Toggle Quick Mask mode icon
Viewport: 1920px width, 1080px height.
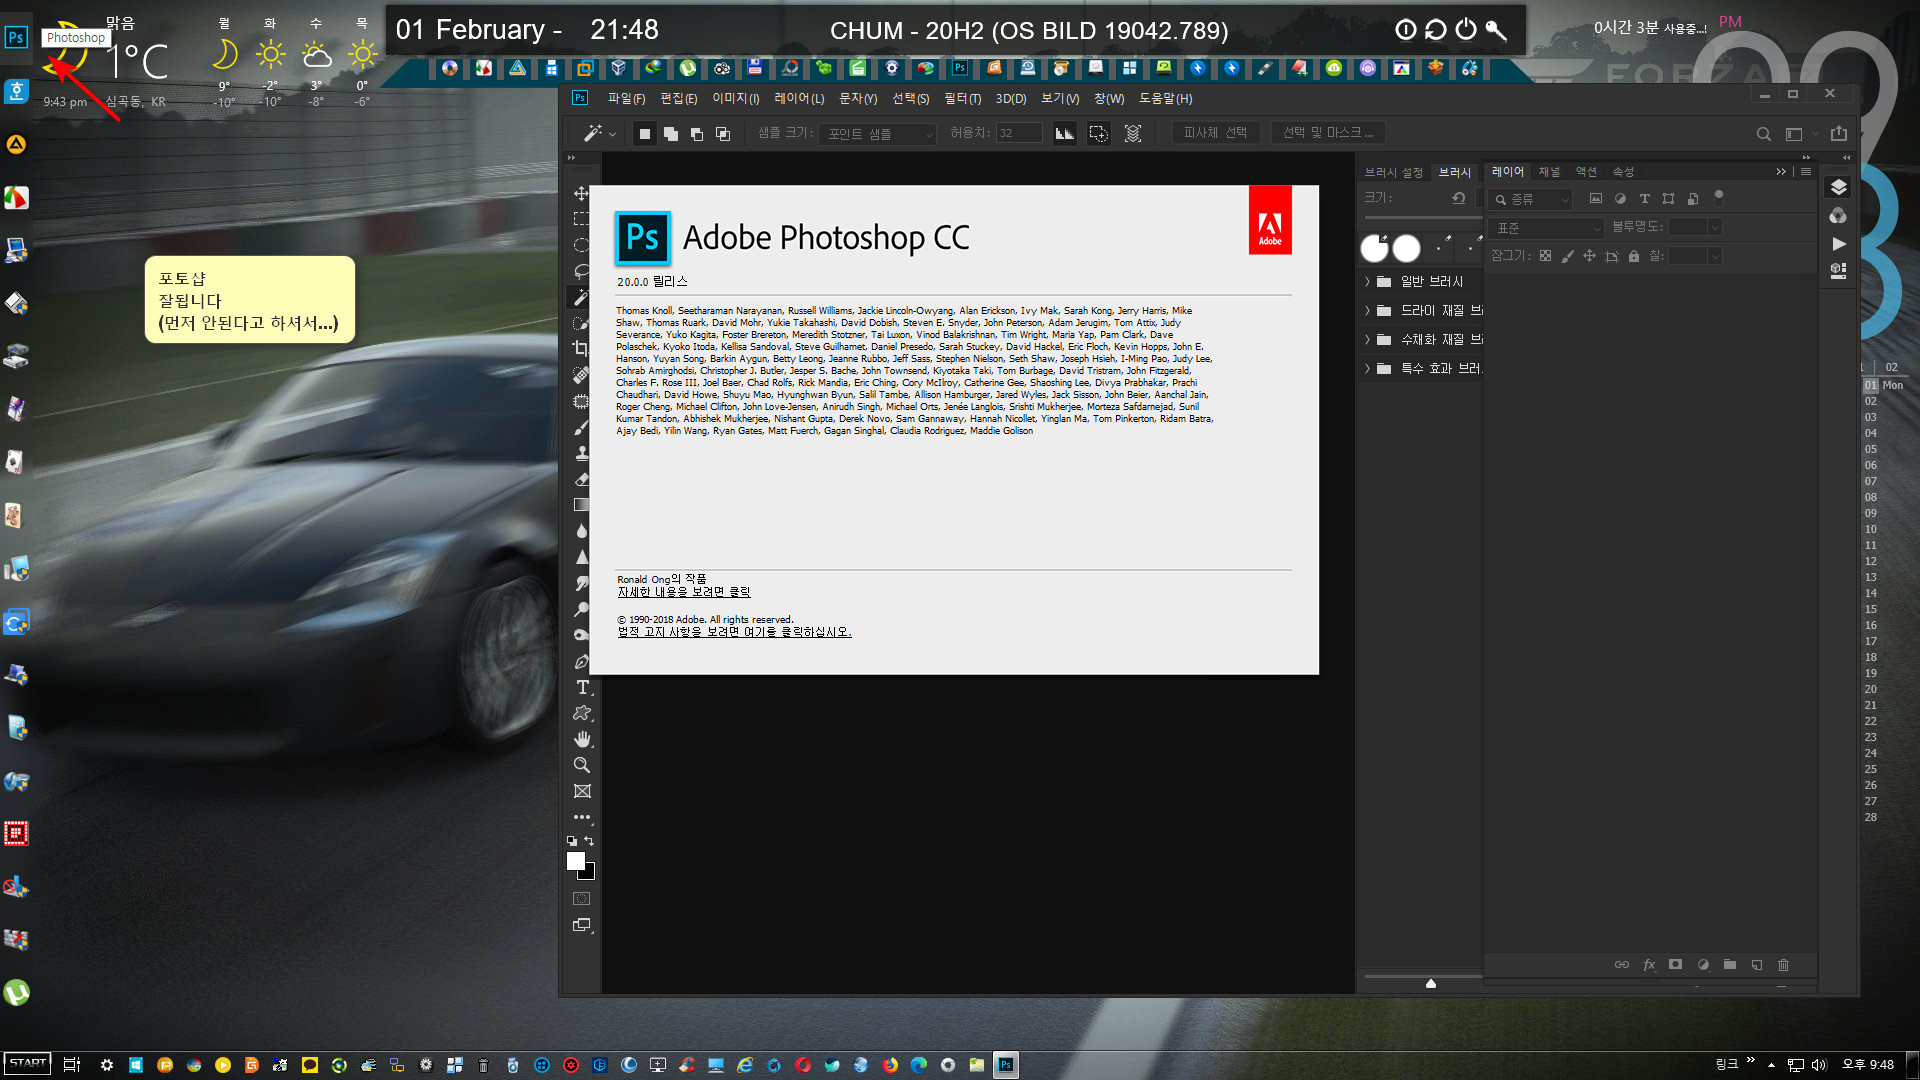click(x=581, y=899)
